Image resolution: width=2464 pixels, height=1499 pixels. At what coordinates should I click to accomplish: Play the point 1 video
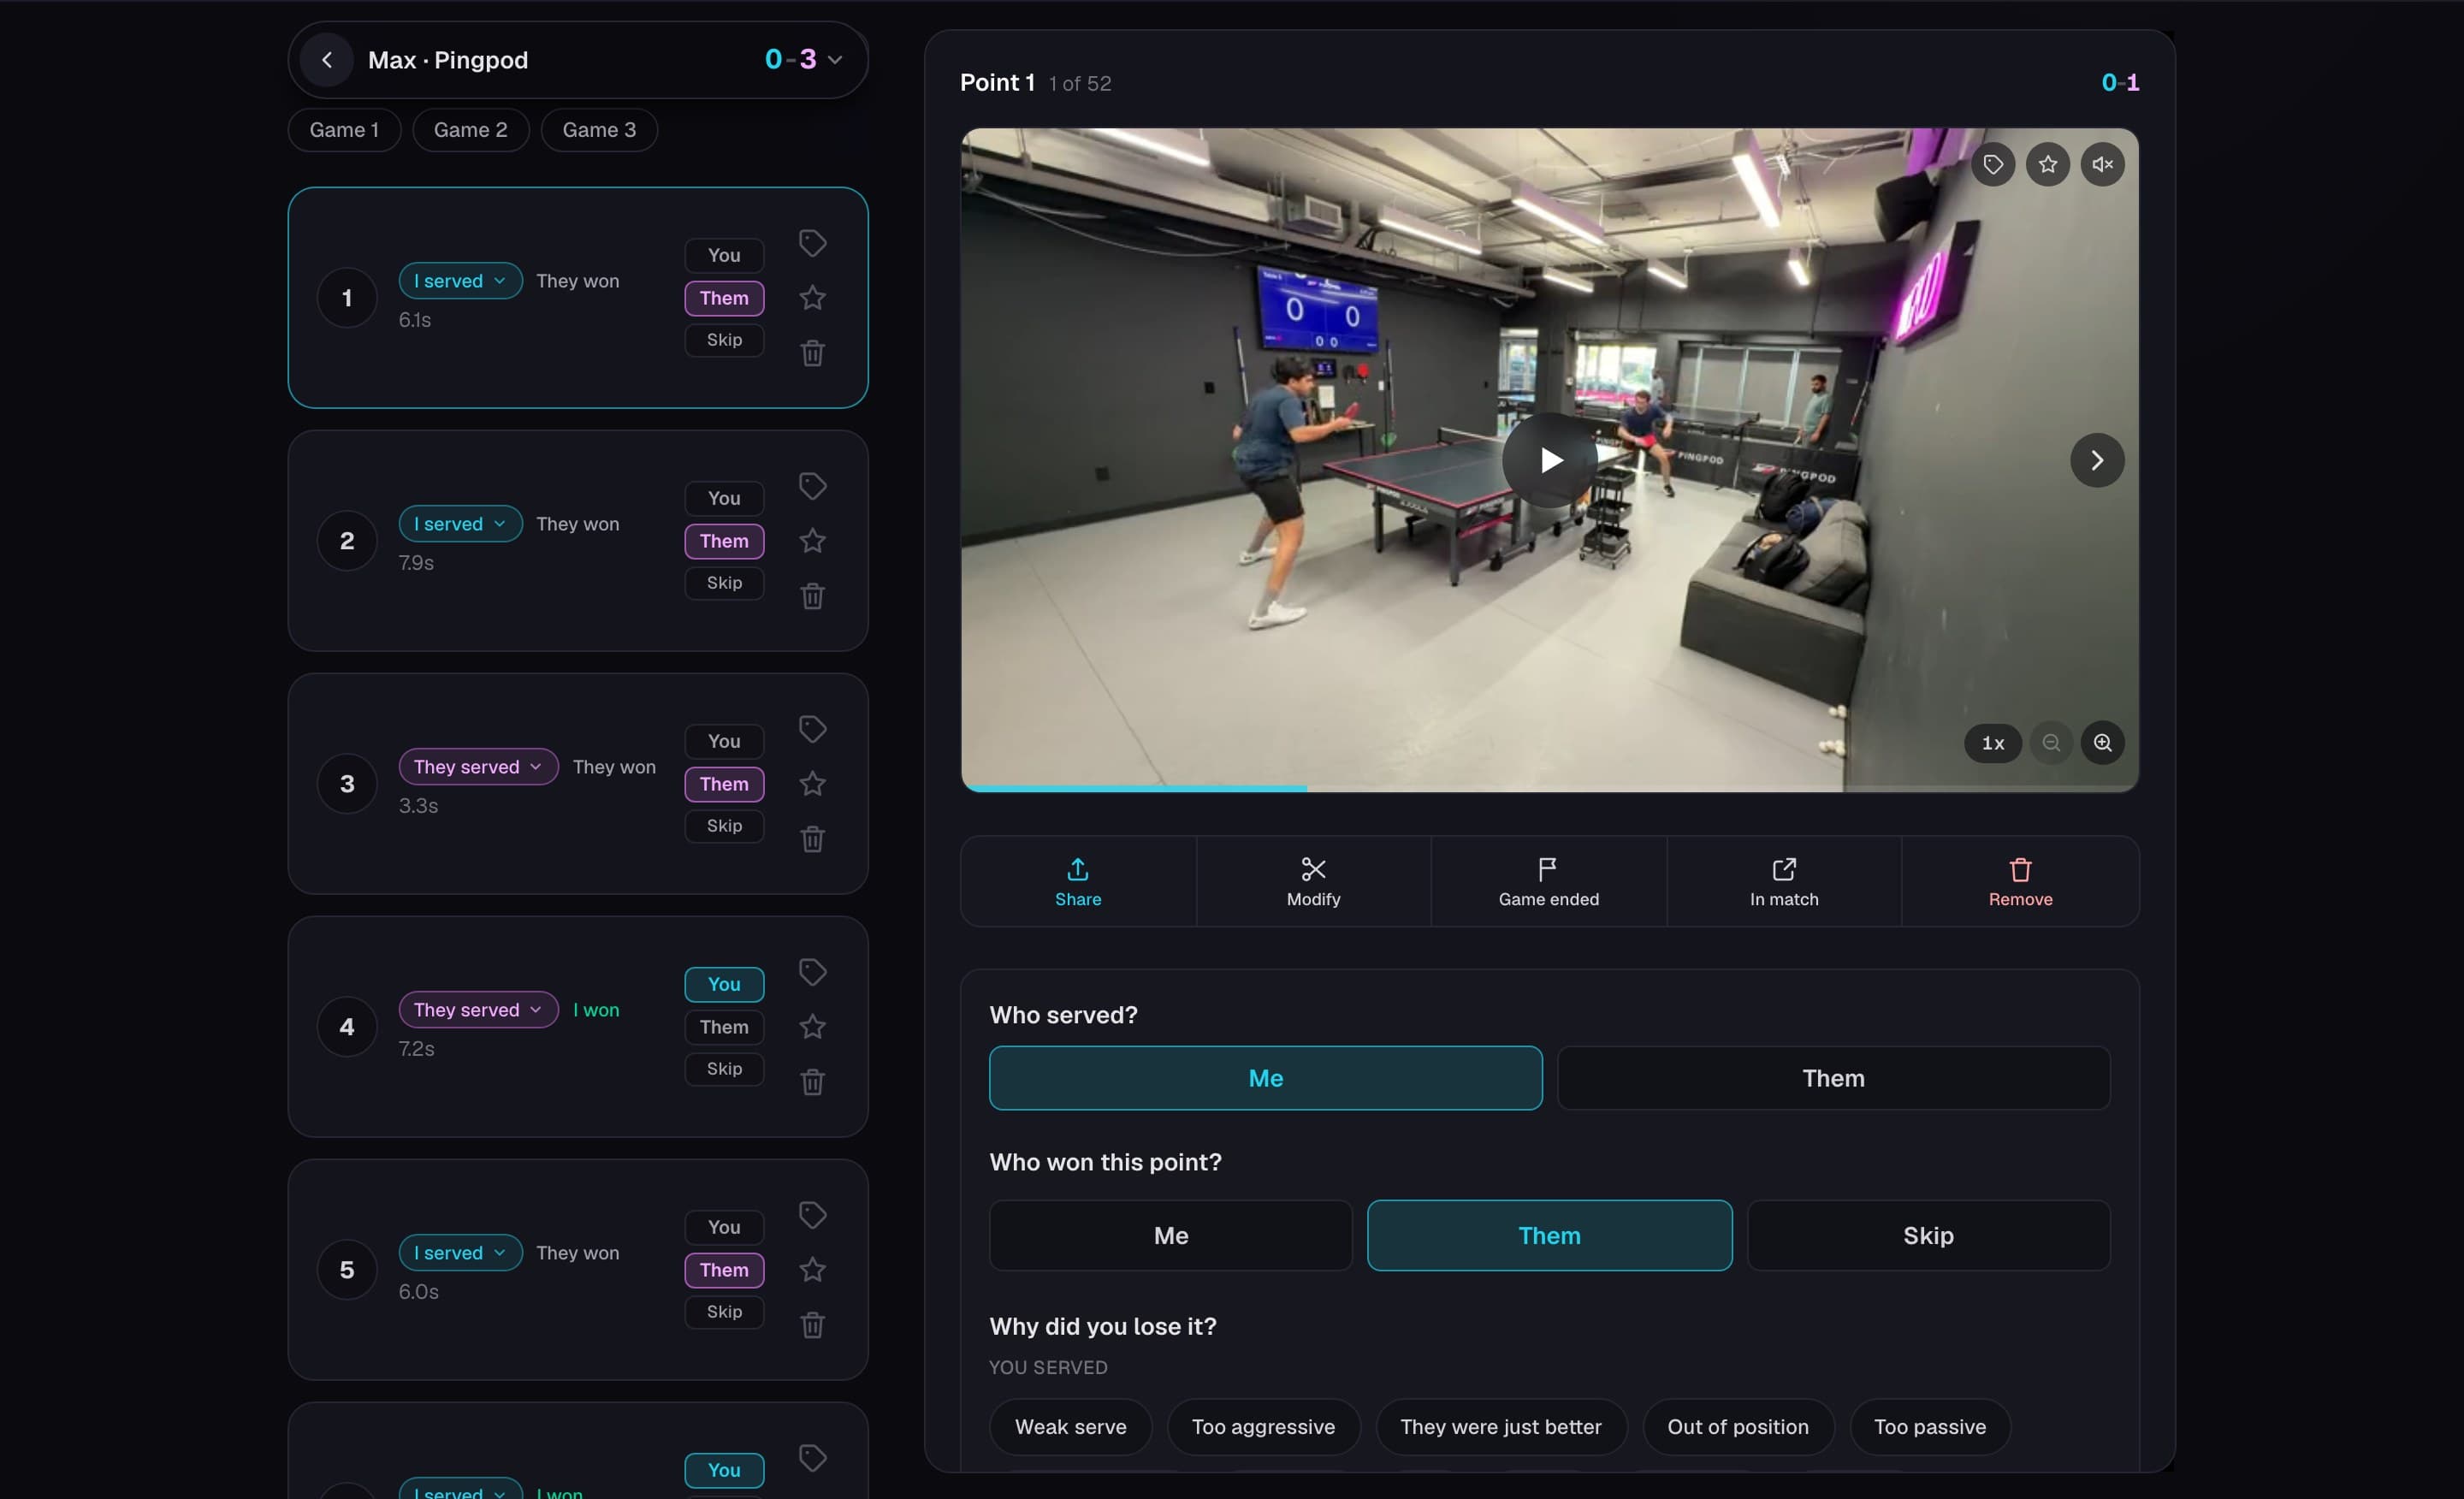[x=1550, y=460]
